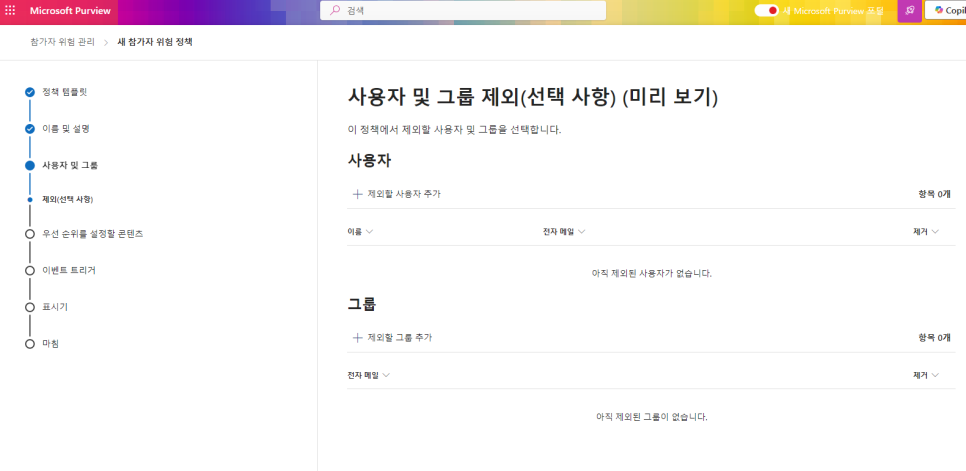The height and width of the screenshot is (471, 966).
Task: Go to the 이름 및 설명 step
Action: pyautogui.click(x=66, y=129)
